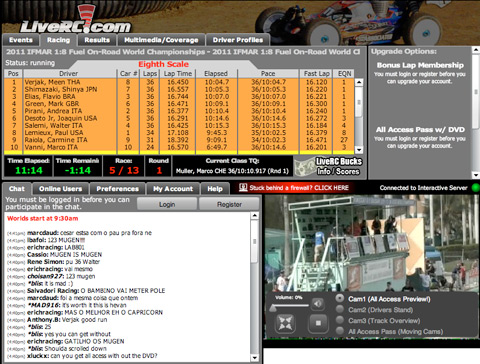This screenshot has width=480, height=364.
Task: Select driver Green, Mark GBR row
Action: 179,104
